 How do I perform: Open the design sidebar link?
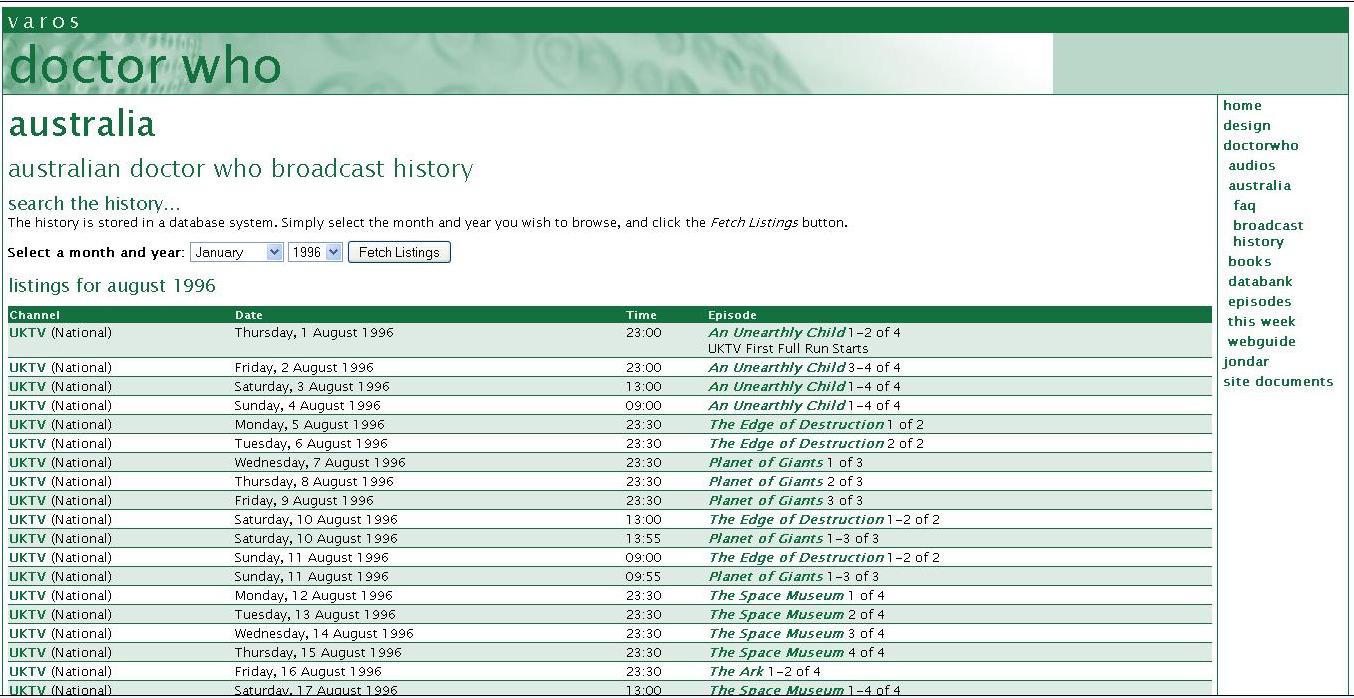[1246, 125]
